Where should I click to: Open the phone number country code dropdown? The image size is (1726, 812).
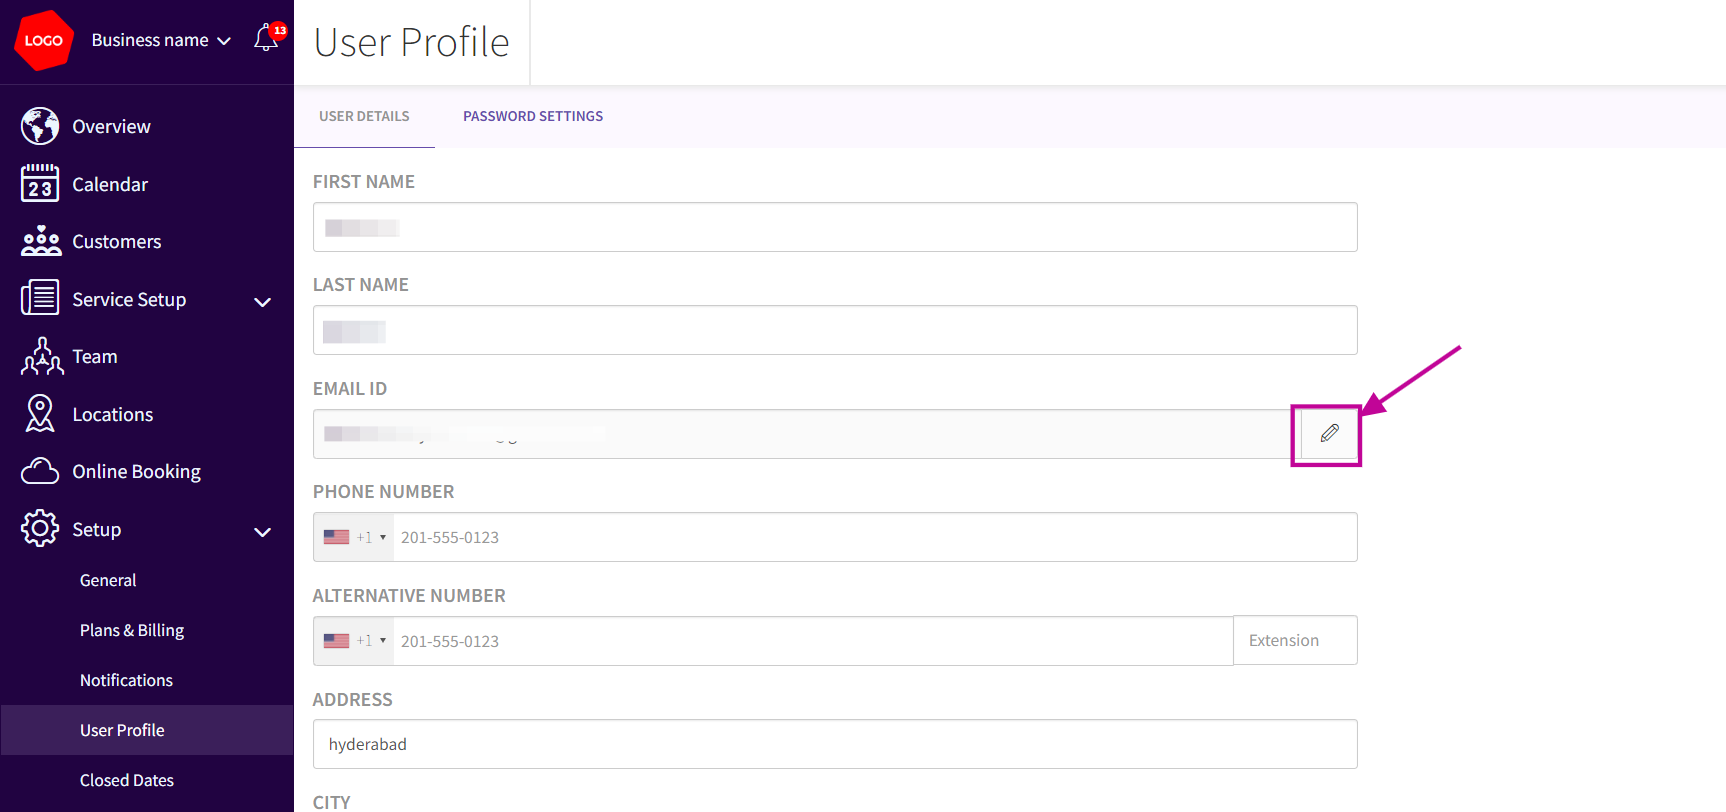coord(355,537)
